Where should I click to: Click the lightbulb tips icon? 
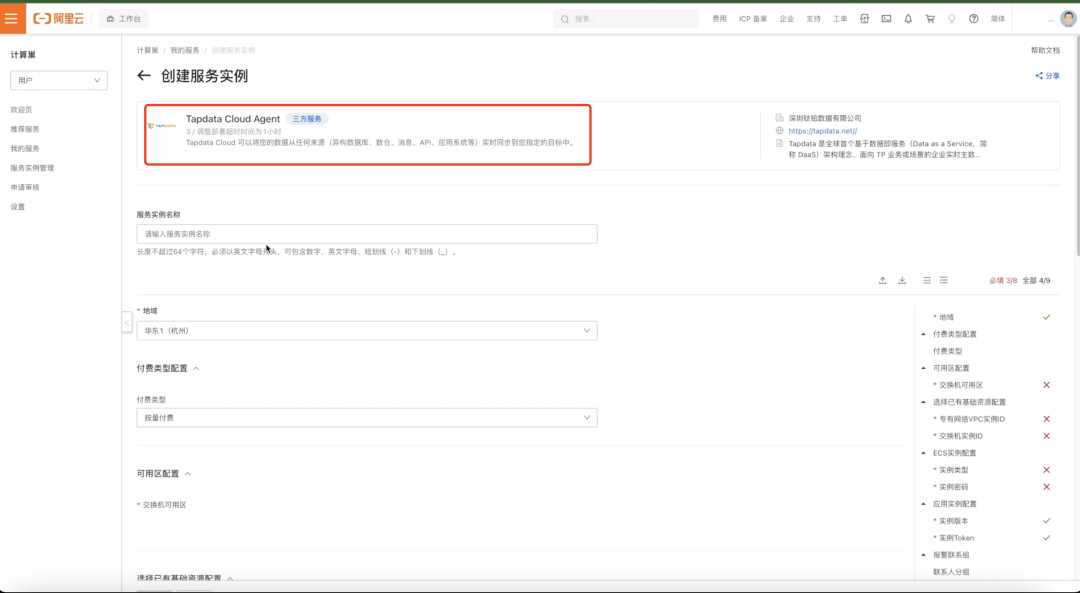[952, 19]
